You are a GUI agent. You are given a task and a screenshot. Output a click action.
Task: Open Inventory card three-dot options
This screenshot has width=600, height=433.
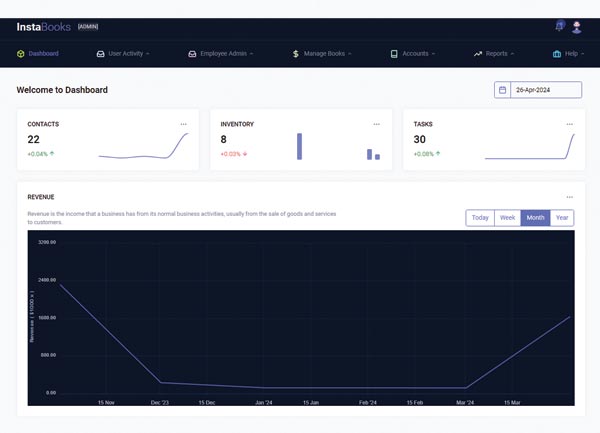(x=376, y=124)
